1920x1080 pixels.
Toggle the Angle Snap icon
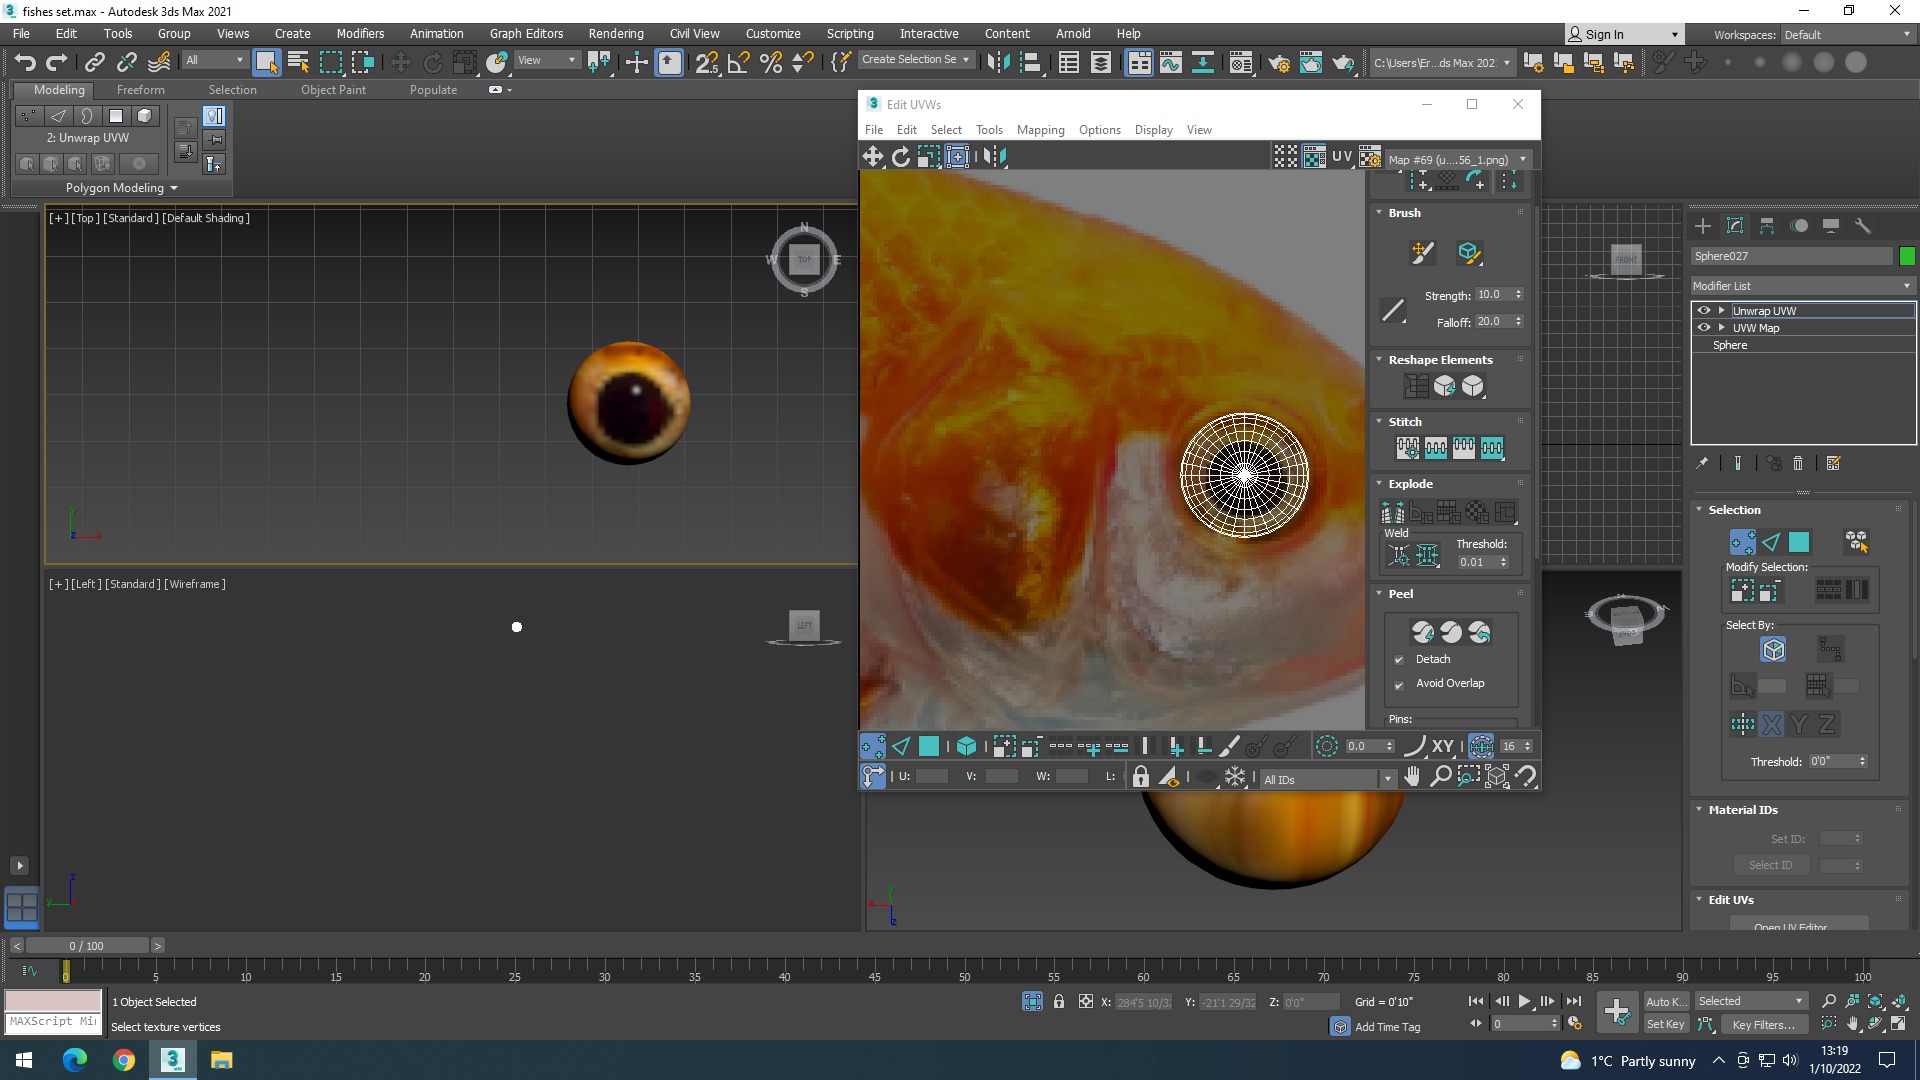[739, 62]
